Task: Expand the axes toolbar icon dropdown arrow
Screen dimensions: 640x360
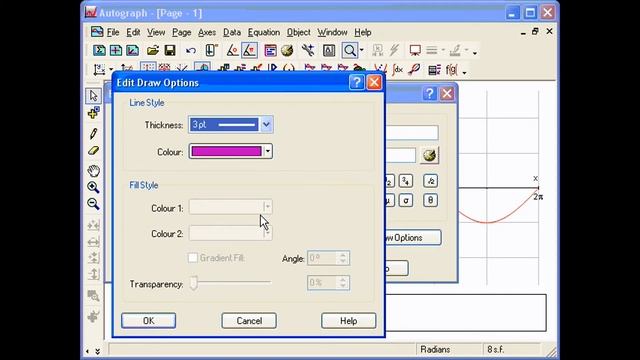Action: coord(111,70)
